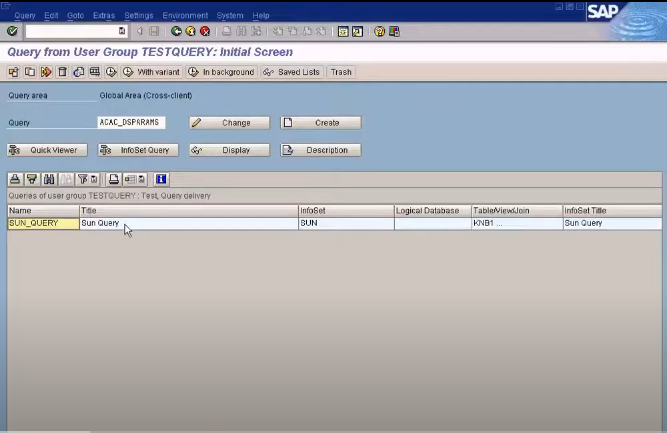Click the red double-arrow Rename icon

46,72
